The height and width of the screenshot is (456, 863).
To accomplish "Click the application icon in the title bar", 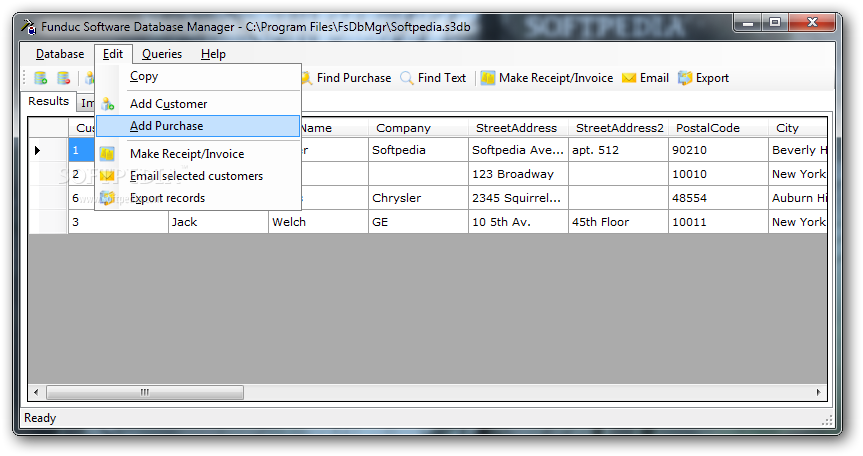I will (29, 26).
